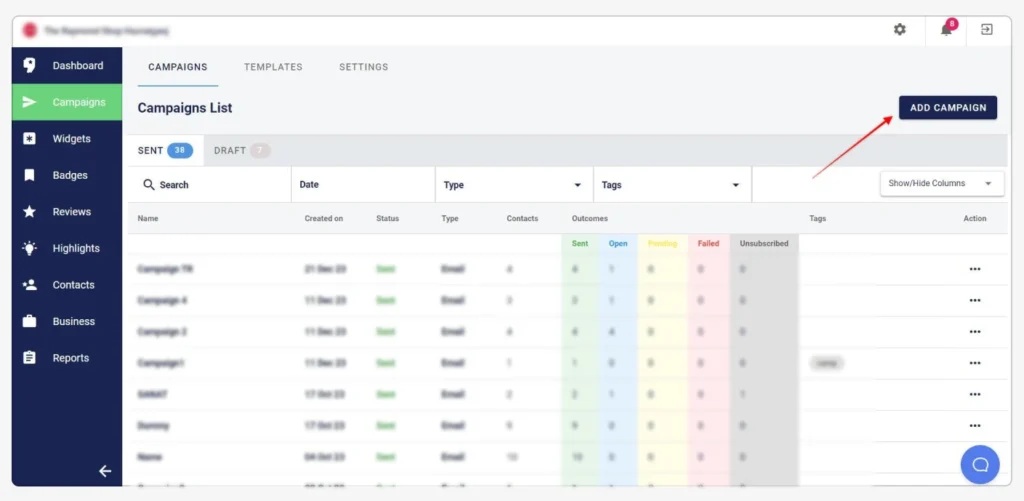Screen dimensions: 1024x501
Task: Check notifications bell icon
Action: click(x=946, y=30)
